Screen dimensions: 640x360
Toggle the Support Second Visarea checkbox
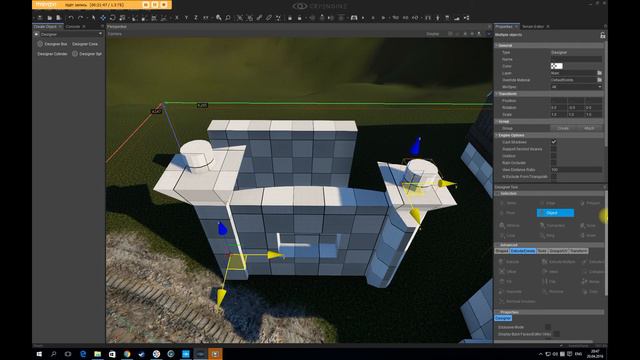pos(554,149)
